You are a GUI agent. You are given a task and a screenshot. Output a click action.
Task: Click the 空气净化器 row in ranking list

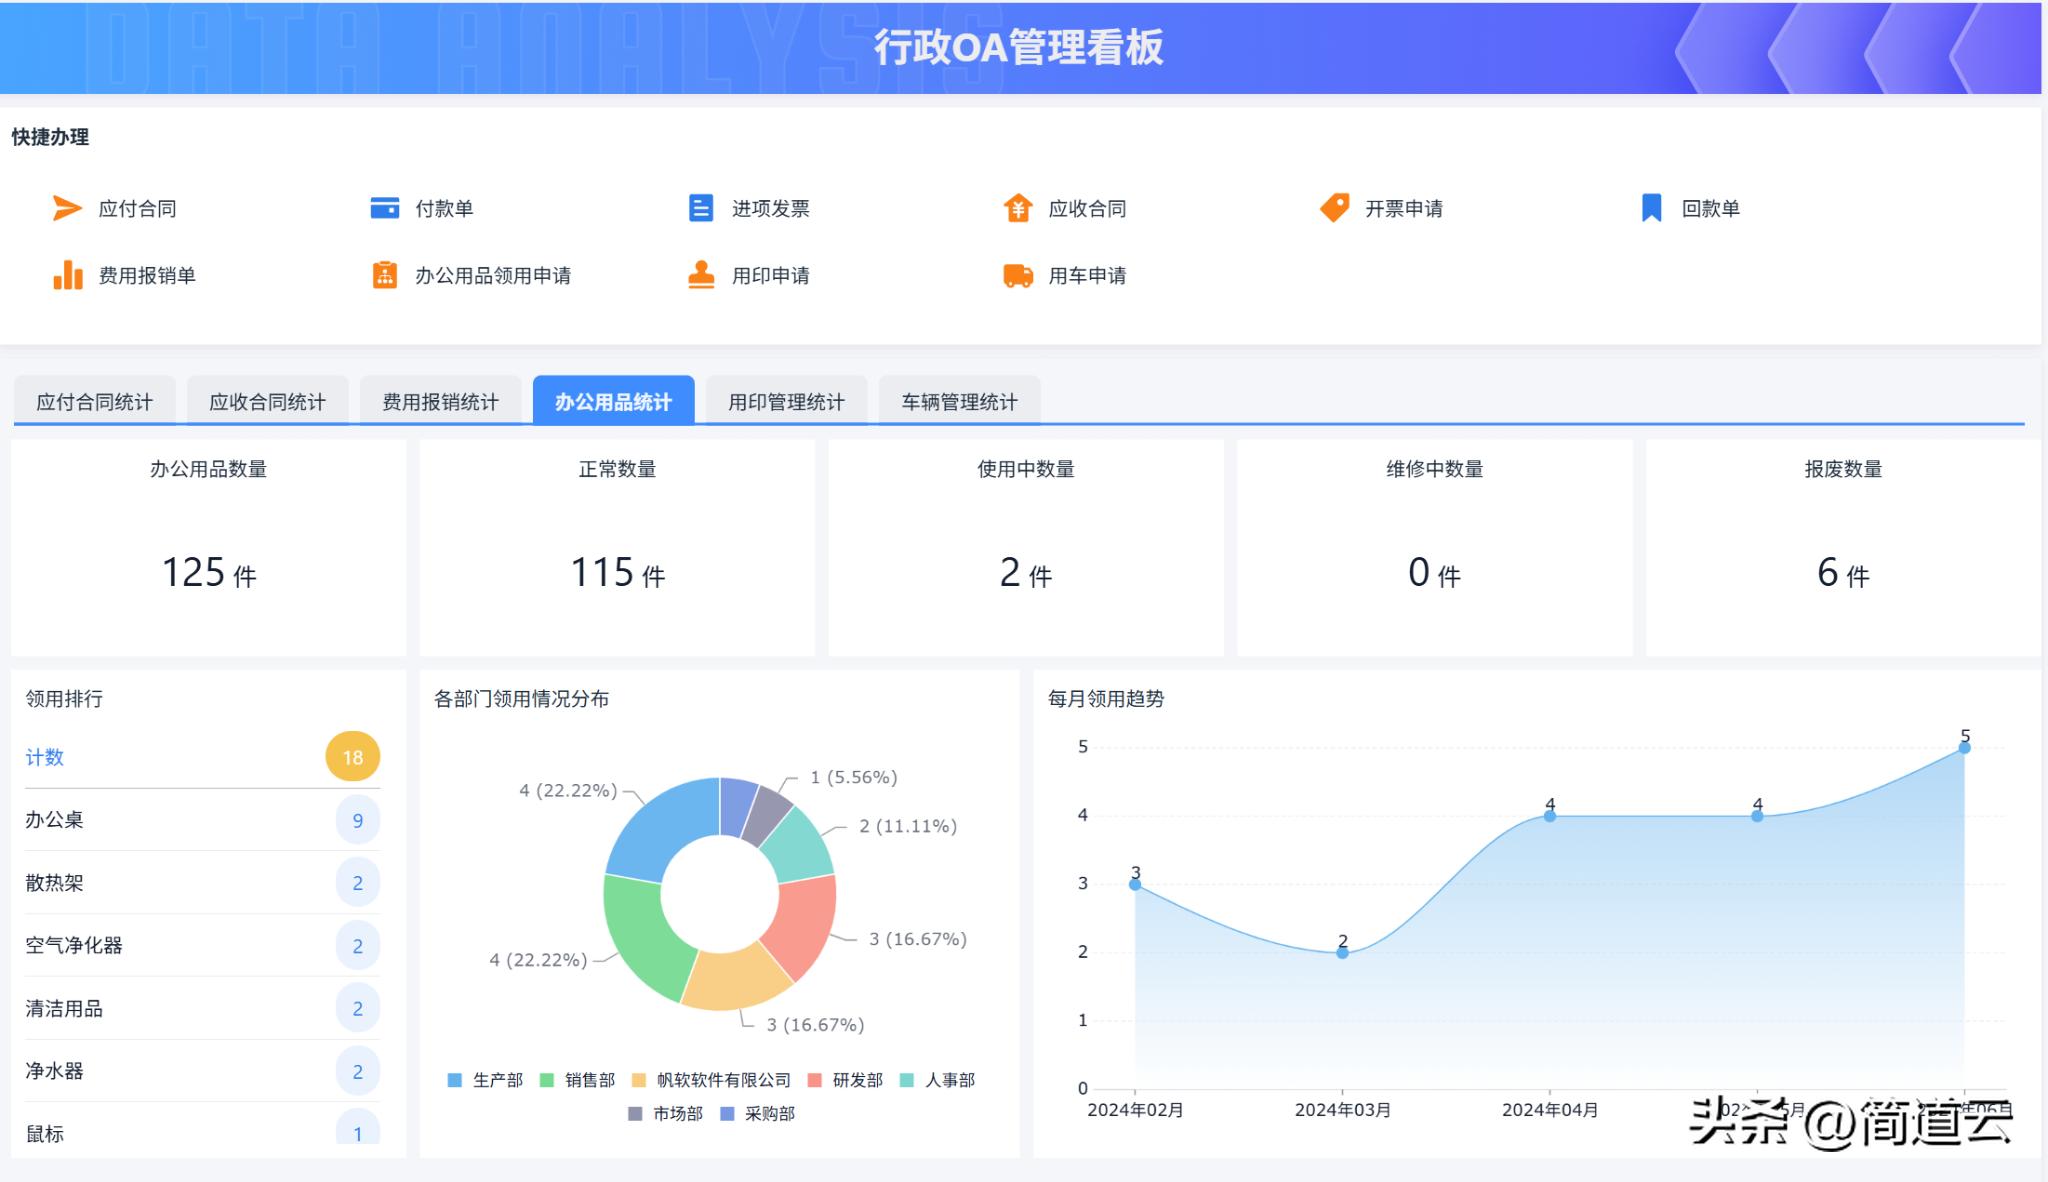pyautogui.click(x=202, y=945)
